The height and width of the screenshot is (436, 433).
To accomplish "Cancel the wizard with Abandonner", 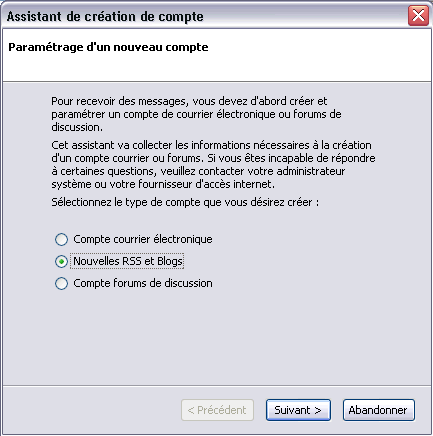I will click(x=379, y=410).
